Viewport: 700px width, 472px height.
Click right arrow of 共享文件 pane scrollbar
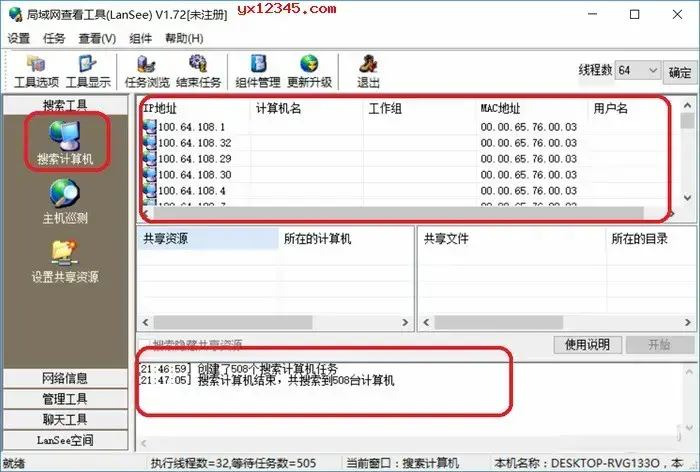tap(688, 322)
